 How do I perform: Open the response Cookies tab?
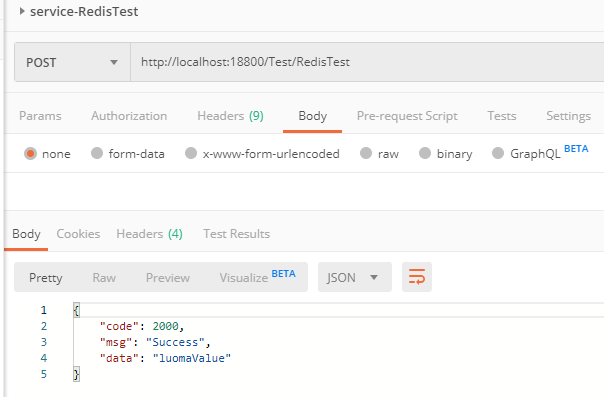click(x=78, y=234)
